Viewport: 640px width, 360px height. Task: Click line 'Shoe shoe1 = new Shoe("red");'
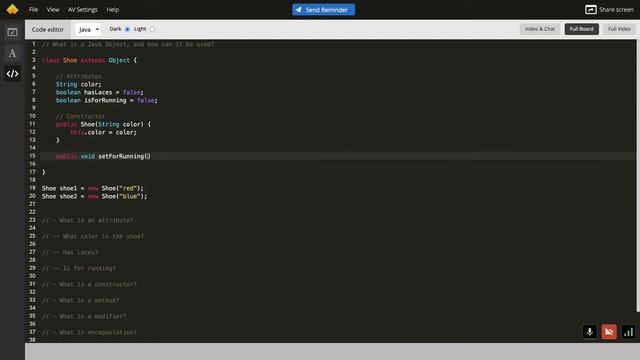pos(93,188)
